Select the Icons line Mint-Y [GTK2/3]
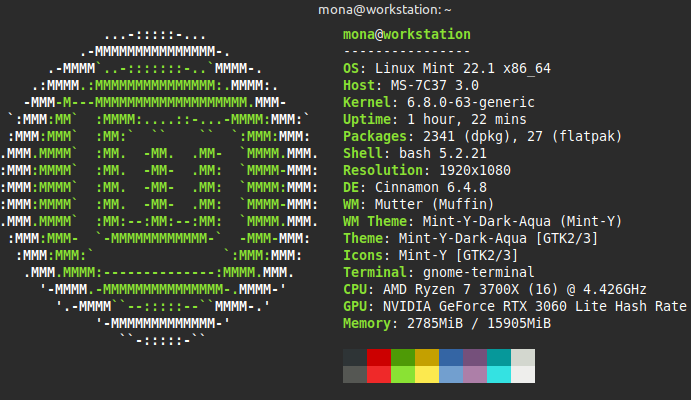The image size is (691, 400). click(431, 255)
